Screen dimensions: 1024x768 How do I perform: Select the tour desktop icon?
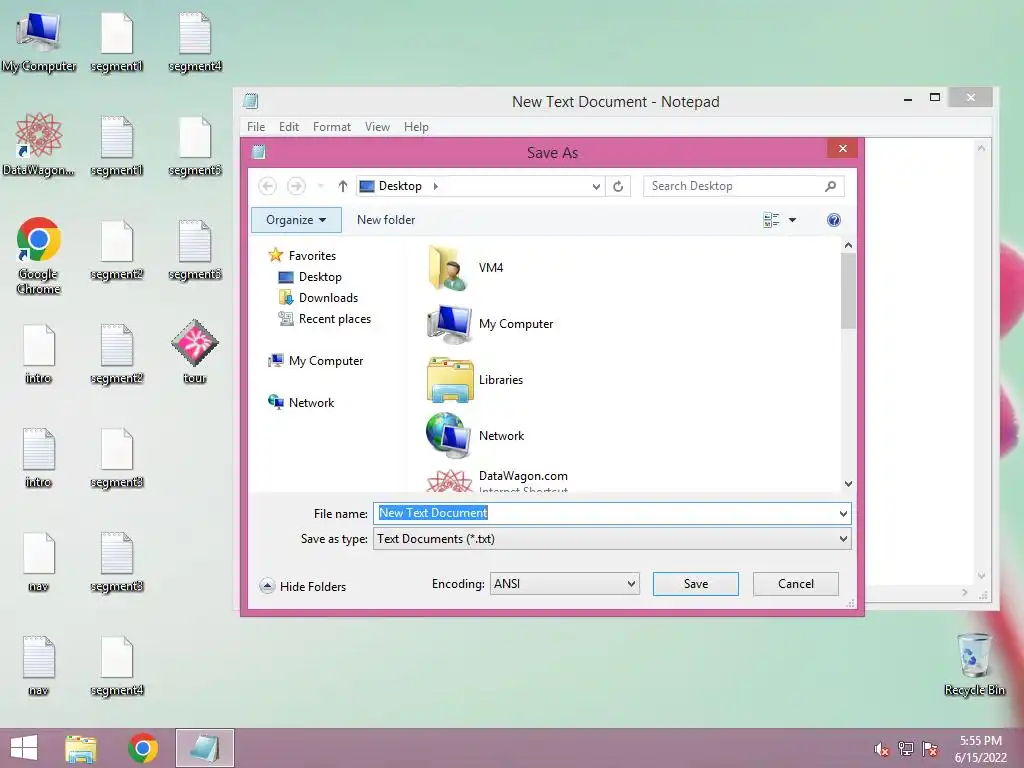pos(195,351)
